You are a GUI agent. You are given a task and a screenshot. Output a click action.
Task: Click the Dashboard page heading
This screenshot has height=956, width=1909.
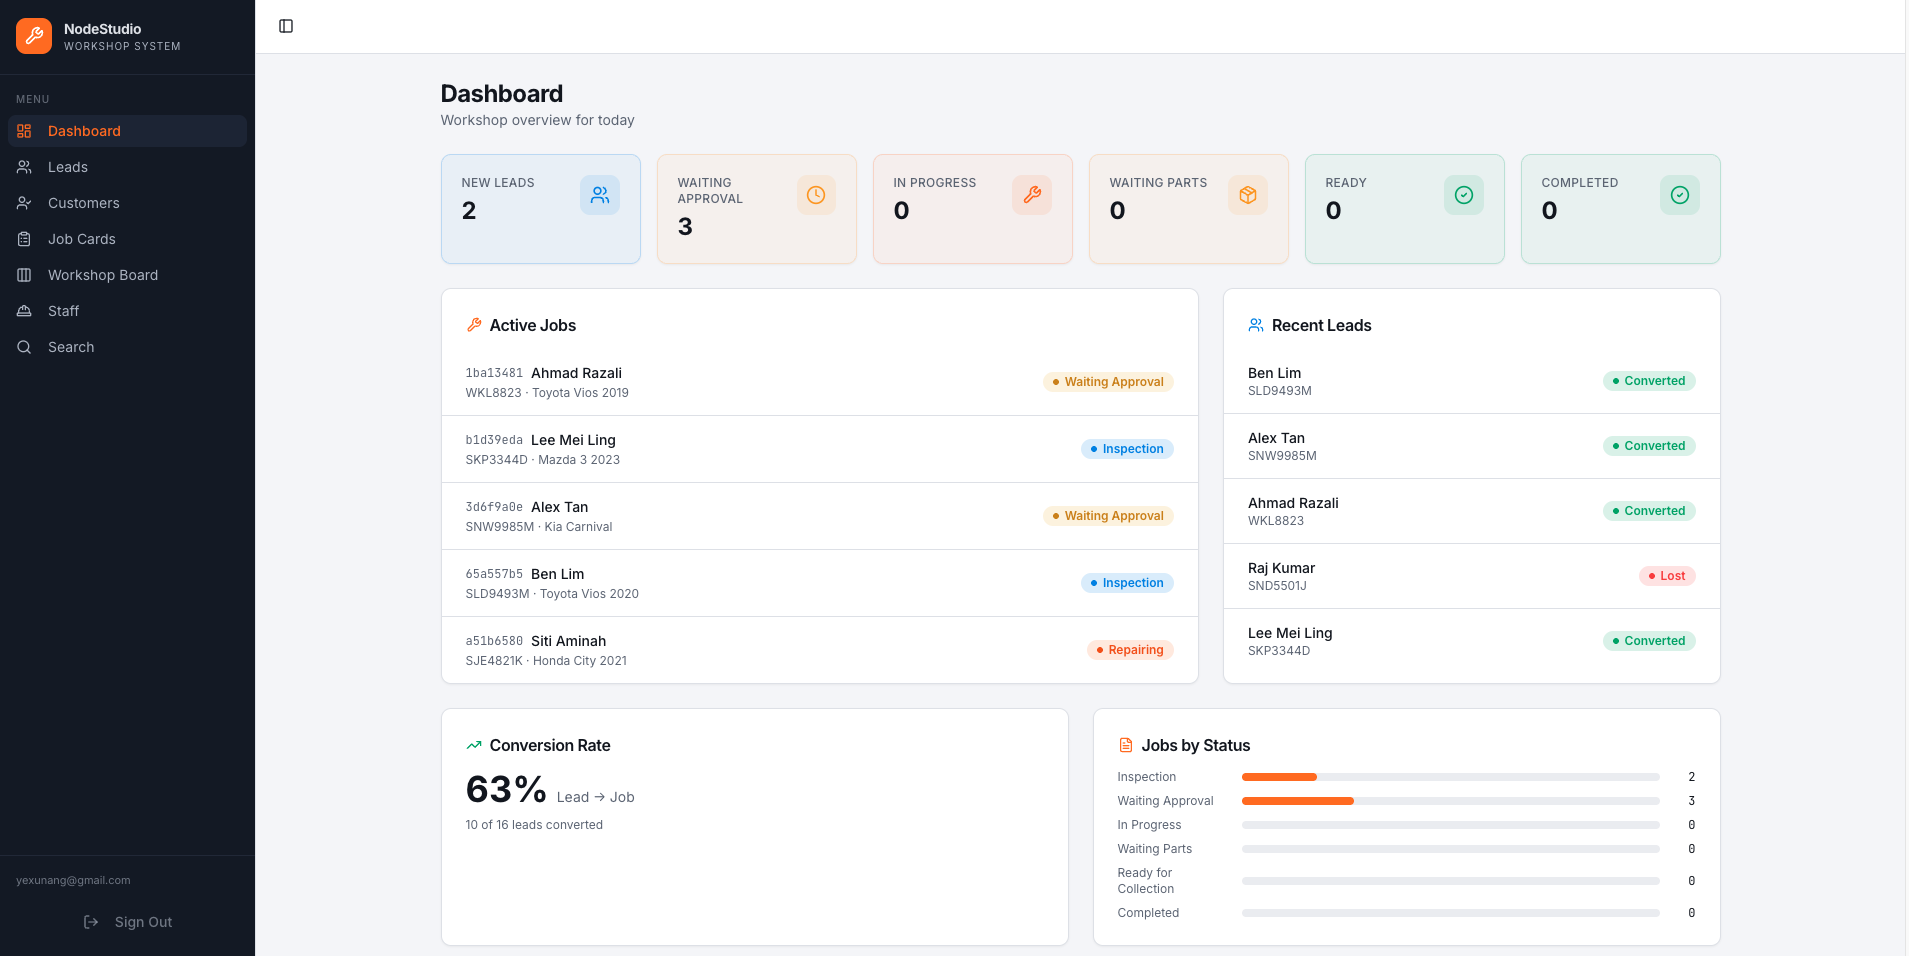click(x=502, y=94)
